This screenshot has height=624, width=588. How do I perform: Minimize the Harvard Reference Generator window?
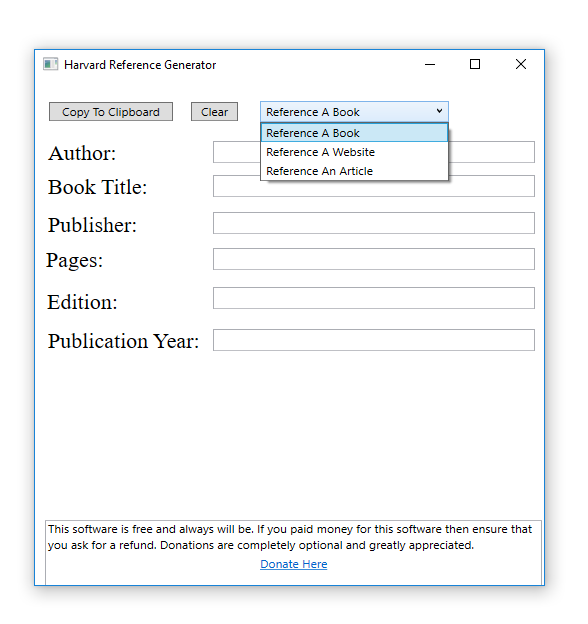[430, 64]
